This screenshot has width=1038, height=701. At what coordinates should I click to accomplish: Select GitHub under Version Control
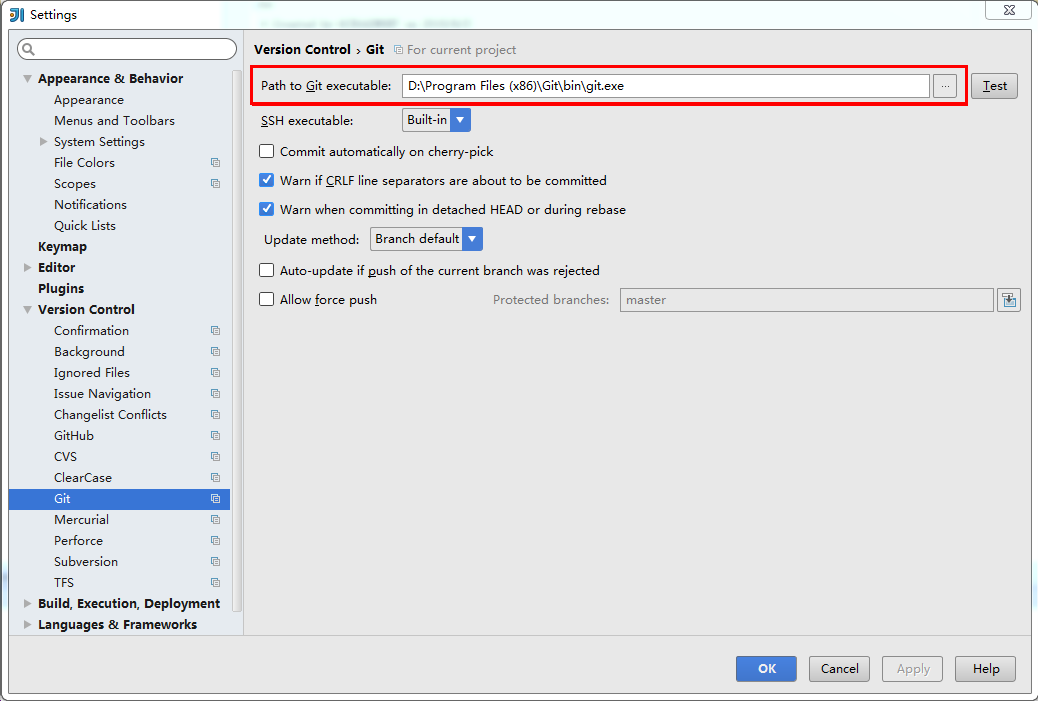(74, 436)
